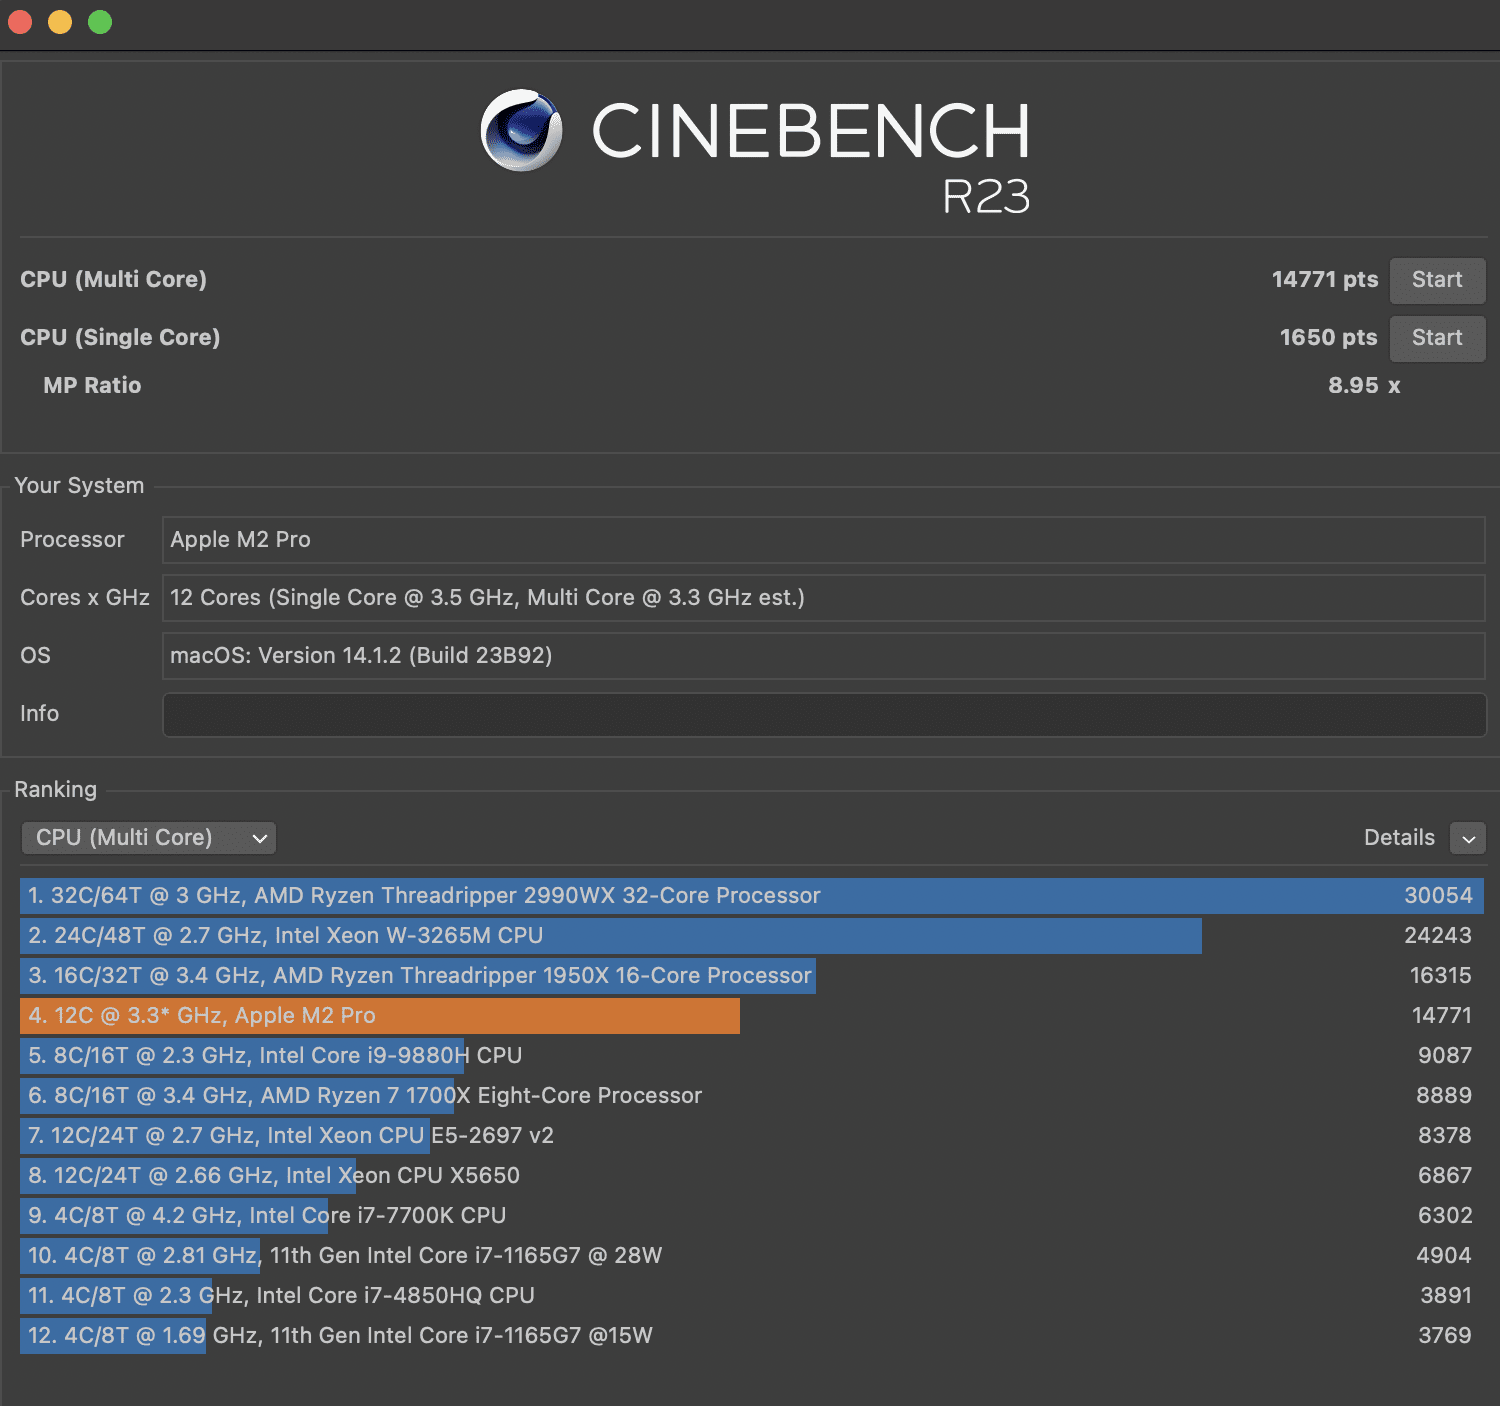Screen dimensions: 1500x1406
Task: Click the Cinebench logo icon
Action: pos(521,131)
